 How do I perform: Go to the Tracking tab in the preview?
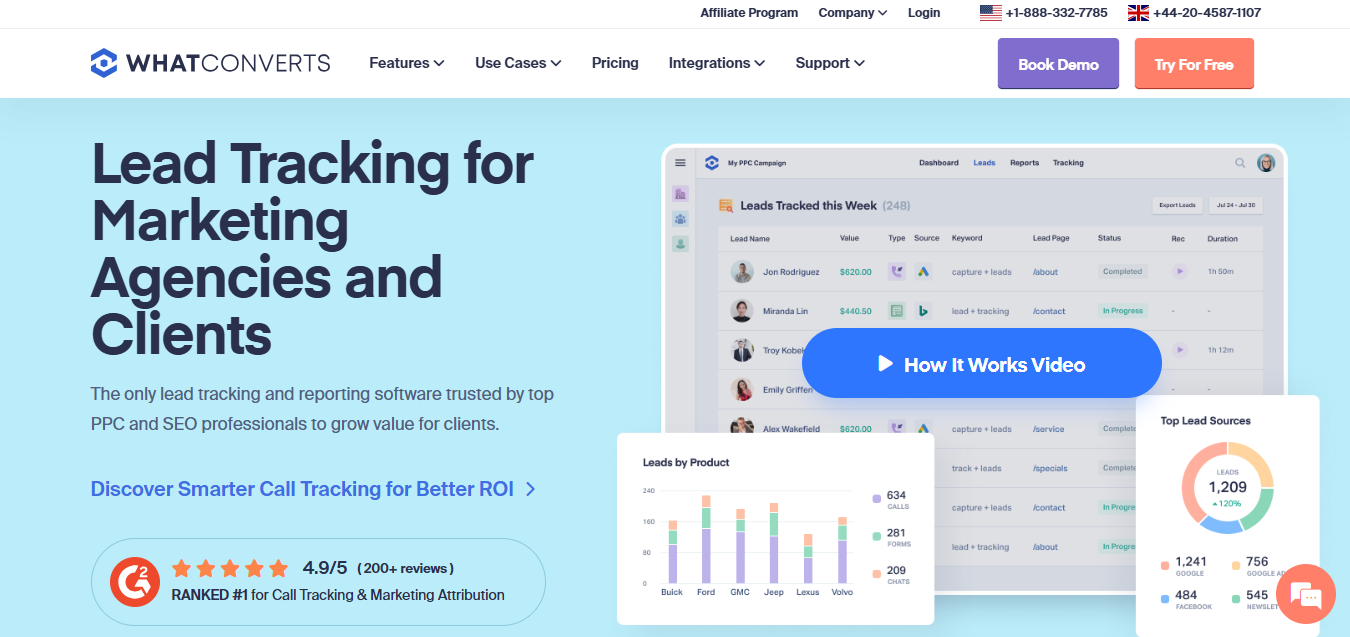coord(1068,163)
